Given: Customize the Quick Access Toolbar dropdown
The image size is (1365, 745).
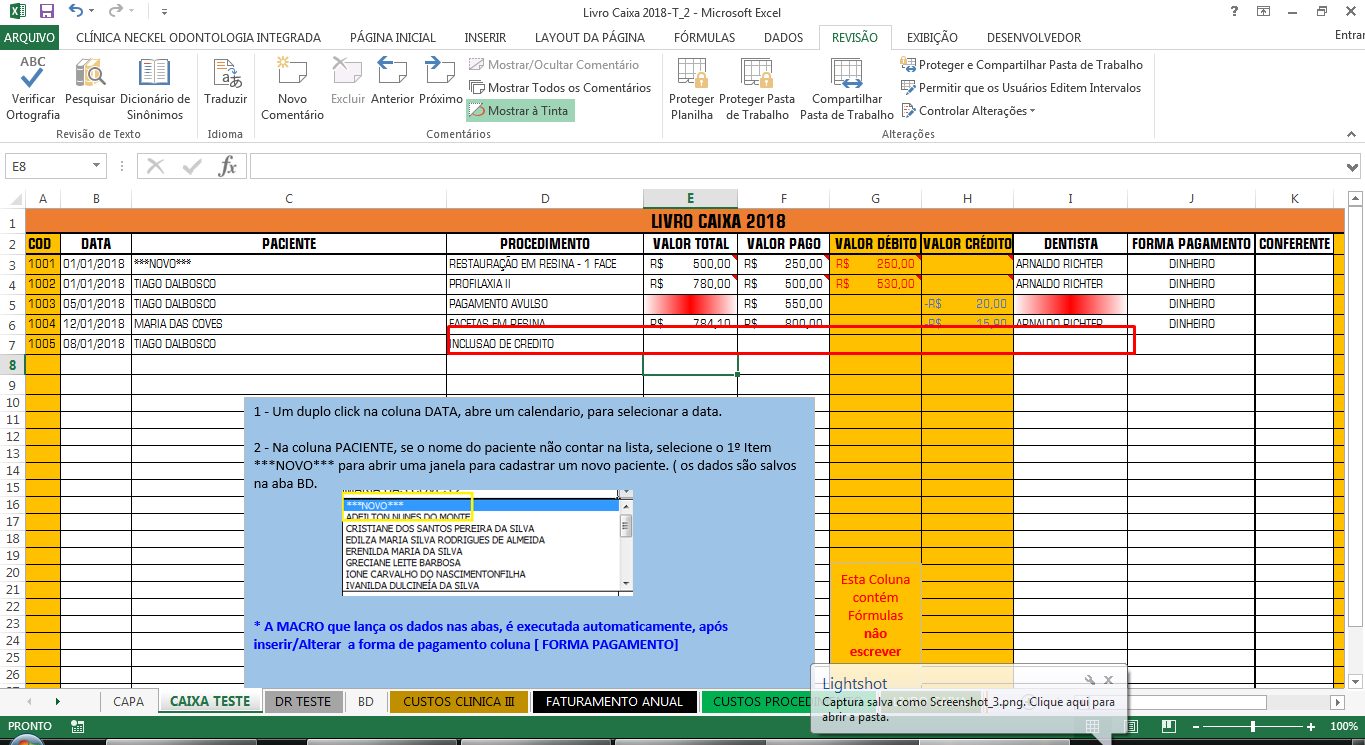Looking at the screenshot, I should pyautogui.click(x=164, y=13).
